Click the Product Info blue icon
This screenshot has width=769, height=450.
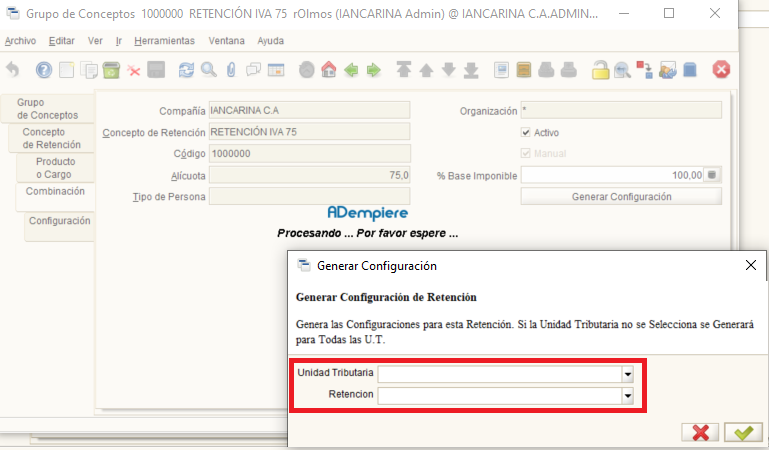pyautogui.click(x=690, y=70)
